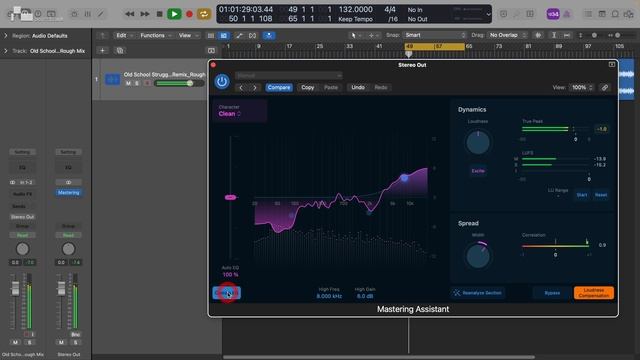Image resolution: width=640 pixels, height=360 pixels.
Task: Toggle the metronome click icon
Action: (567, 14)
